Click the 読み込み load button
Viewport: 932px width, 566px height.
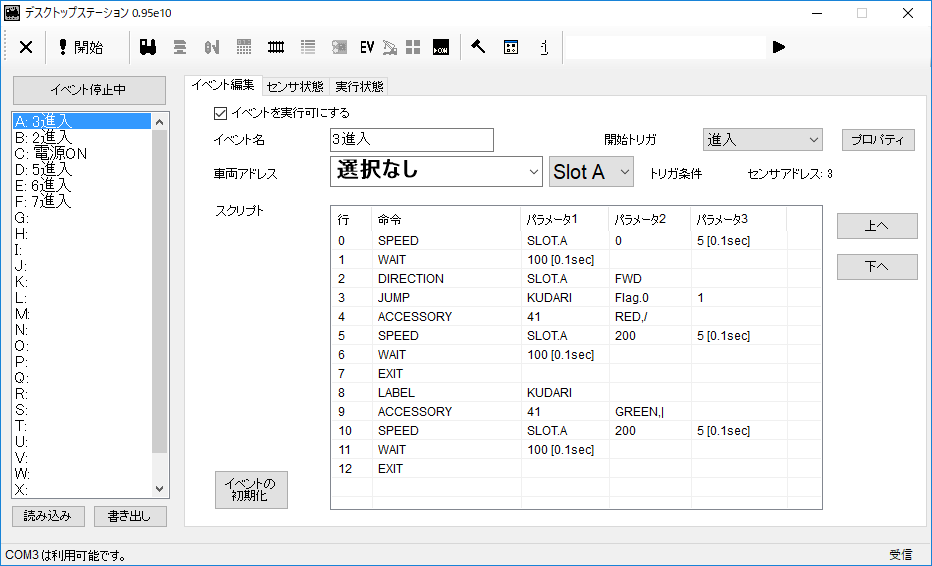click(x=48, y=516)
